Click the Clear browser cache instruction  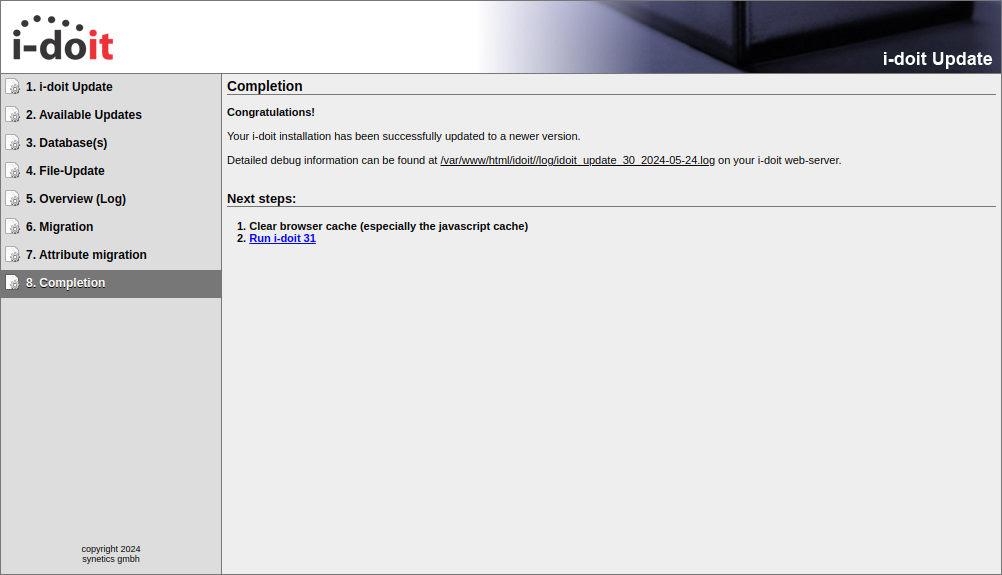(x=389, y=226)
